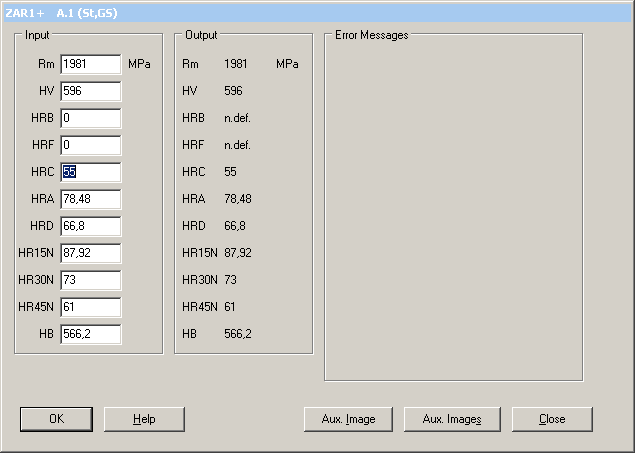Open Help for this dialog
The height and width of the screenshot is (453, 635).
pos(144,419)
